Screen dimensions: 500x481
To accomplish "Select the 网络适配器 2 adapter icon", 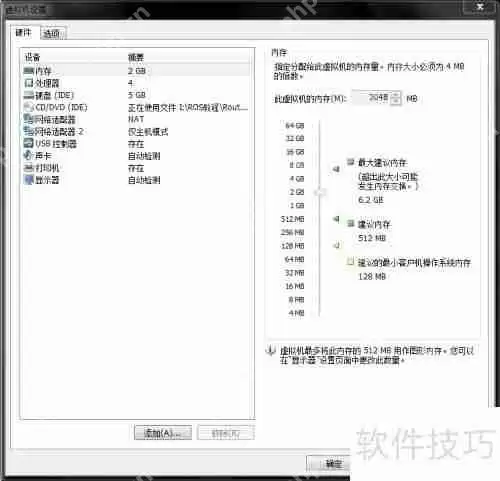I will [x=29, y=131].
